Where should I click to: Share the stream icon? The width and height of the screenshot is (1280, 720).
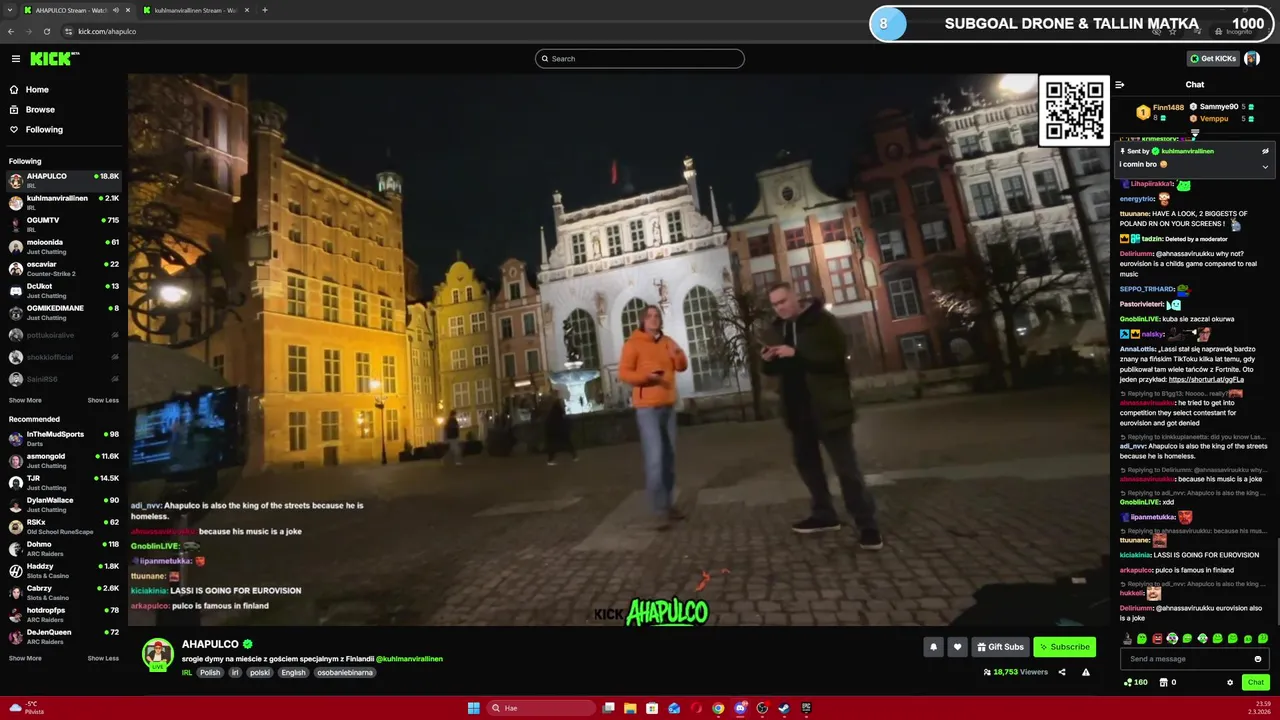(1062, 672)
